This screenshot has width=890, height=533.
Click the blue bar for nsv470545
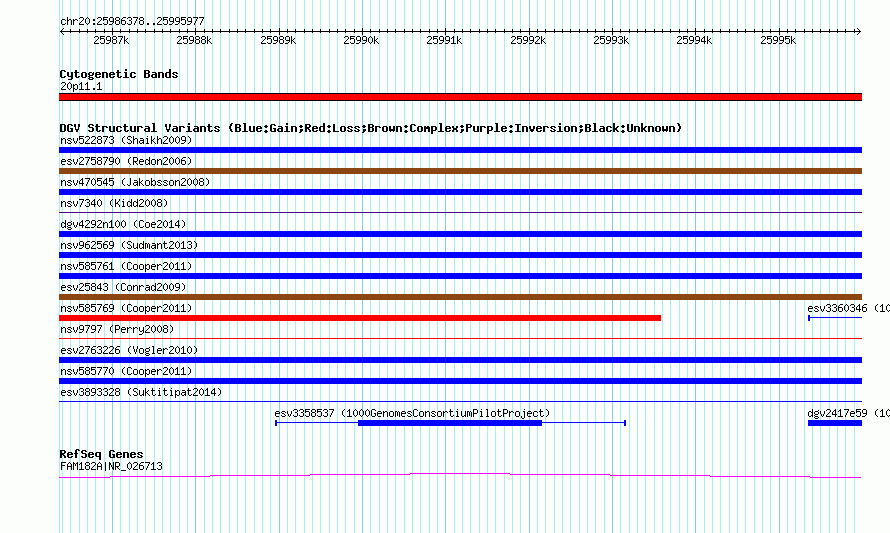tap(460, 192)
